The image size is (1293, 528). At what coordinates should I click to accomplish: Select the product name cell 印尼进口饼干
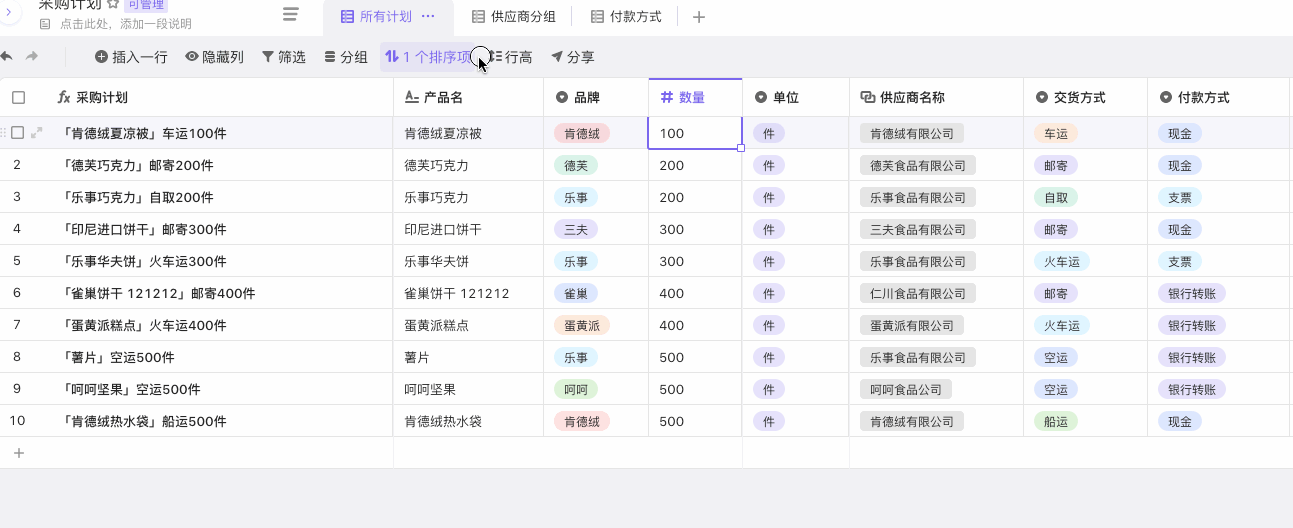[x=469, y=229]
